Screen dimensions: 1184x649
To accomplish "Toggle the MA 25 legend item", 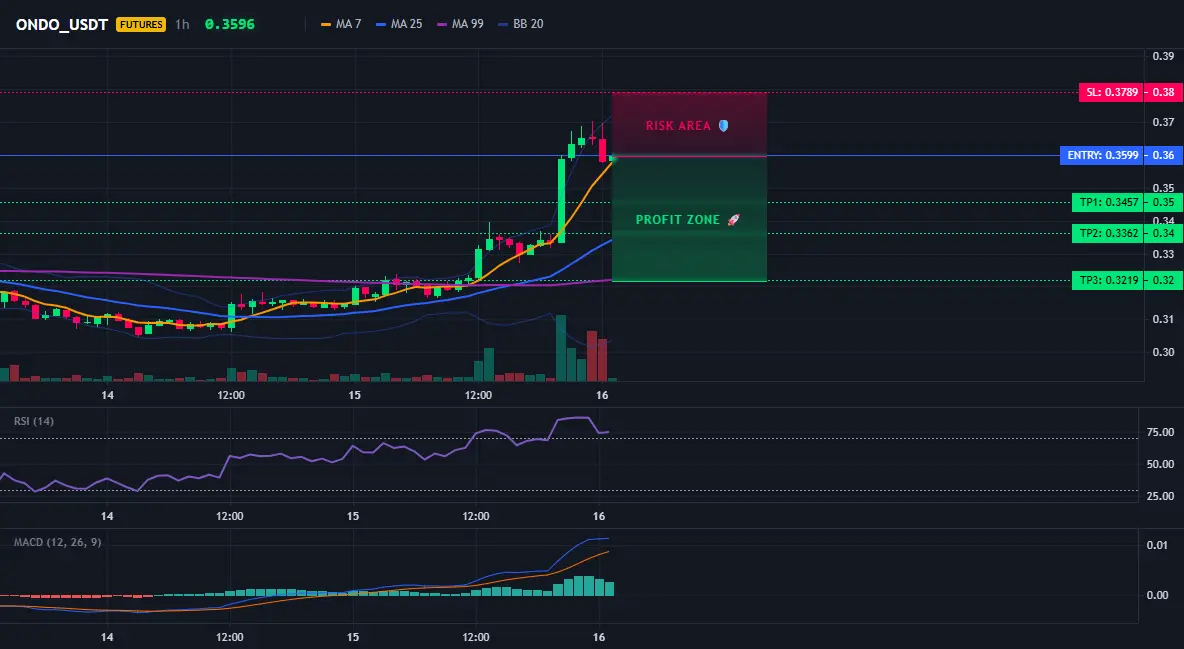I will 399,24.
